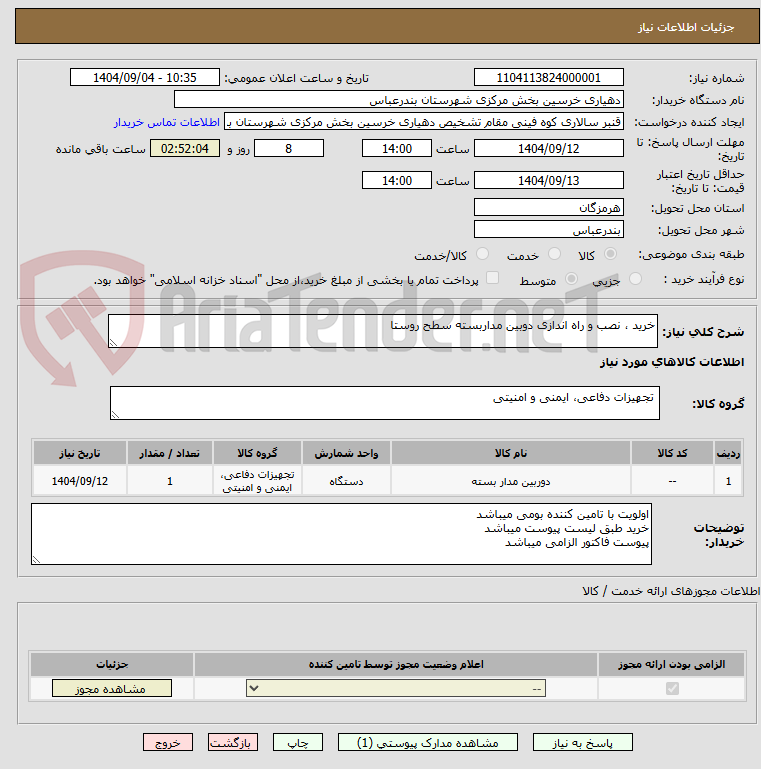761x769 pixels.
Task: Click the 'اطلاعات کالاهای مورد نیاز' heading
Action: pos(672,362)
